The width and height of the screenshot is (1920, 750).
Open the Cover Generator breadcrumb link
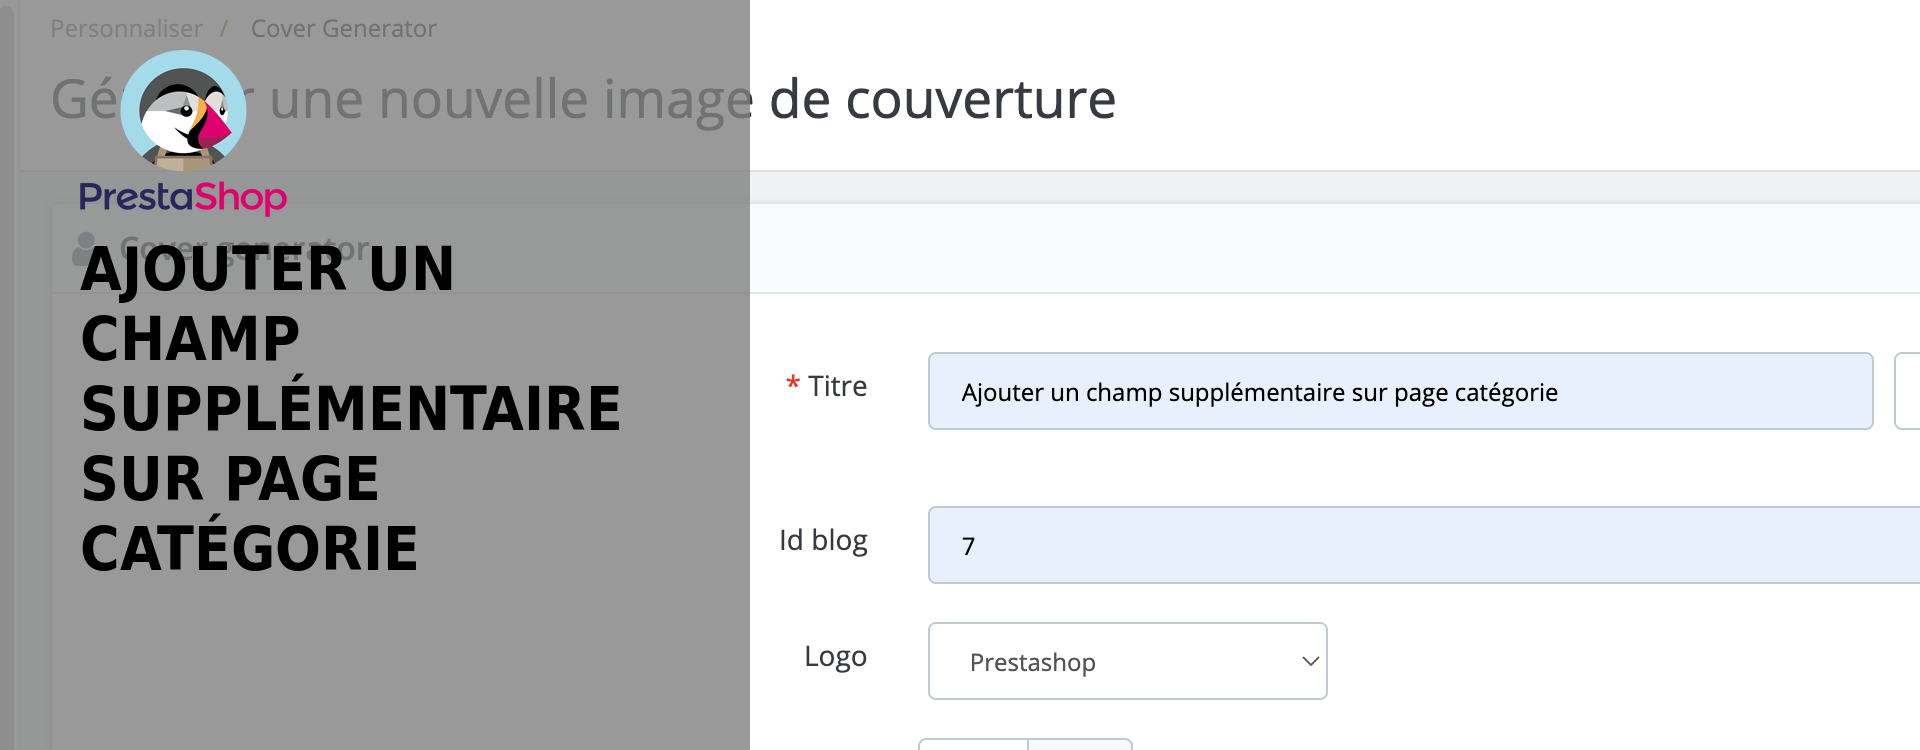click(x=343, y=29)
